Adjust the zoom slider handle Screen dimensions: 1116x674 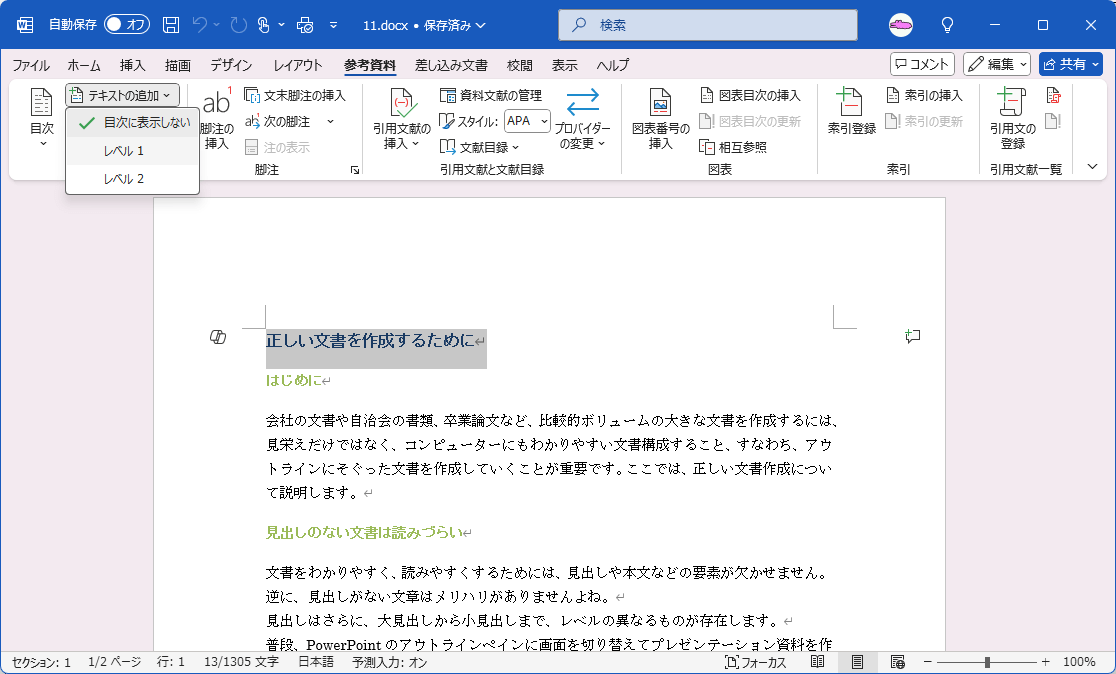click(x=987, y=662)
